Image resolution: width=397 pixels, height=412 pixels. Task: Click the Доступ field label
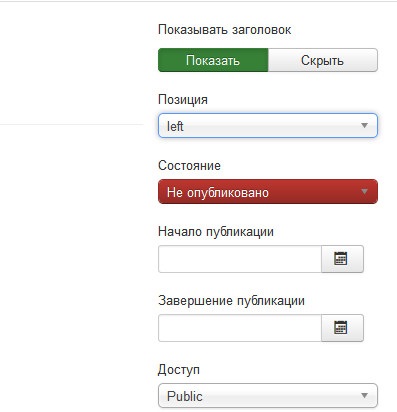[179, 369]
